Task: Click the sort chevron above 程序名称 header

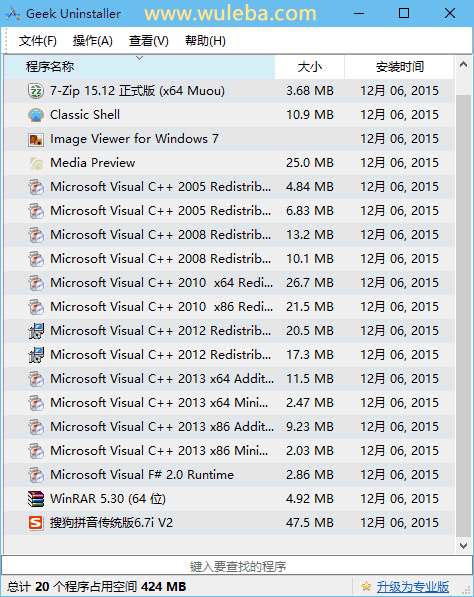Action: [140, 58]
